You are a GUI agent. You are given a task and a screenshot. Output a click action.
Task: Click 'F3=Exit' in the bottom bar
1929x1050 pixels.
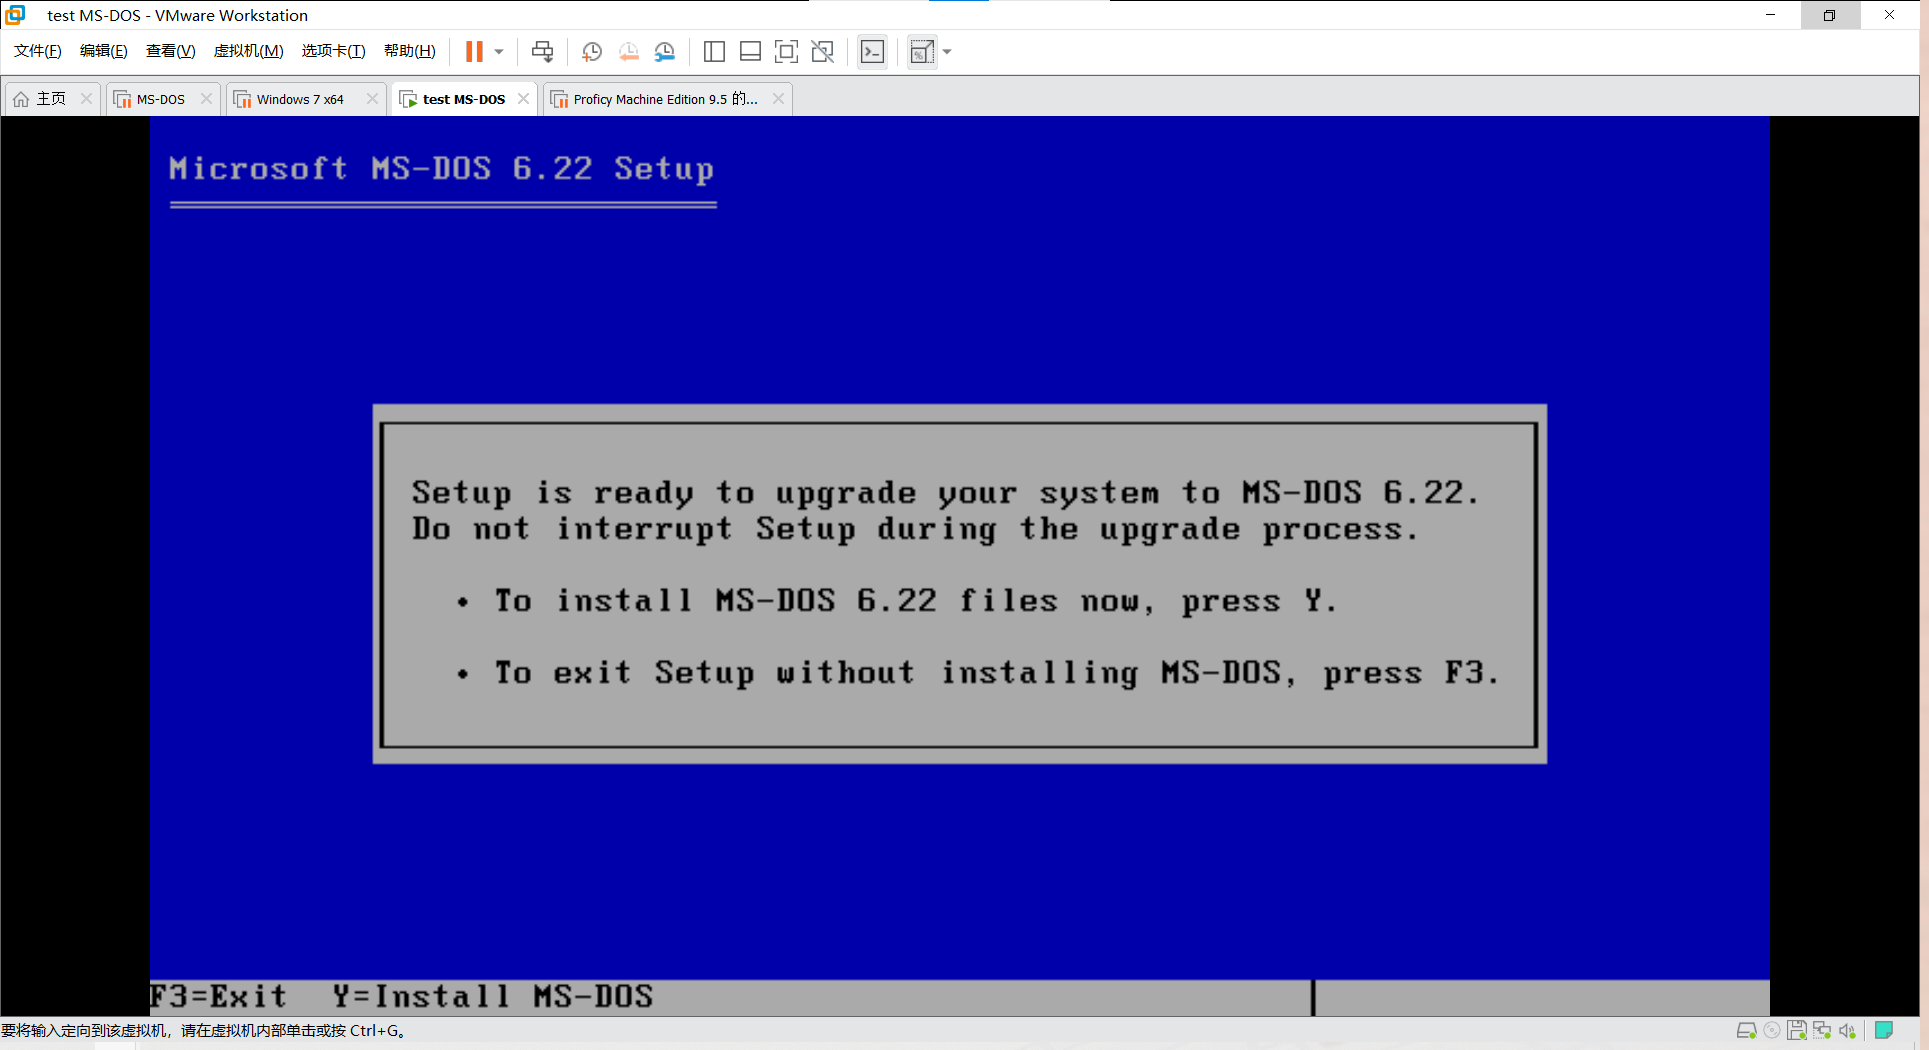[x=218, y=997]
